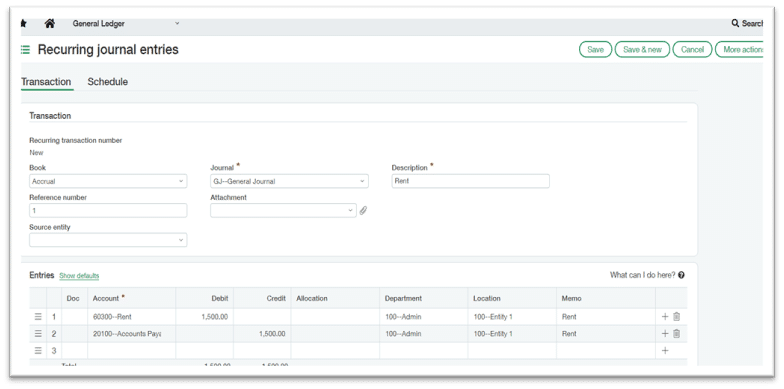
Task: Click the Debit column header
Action: tap(204, 298)
